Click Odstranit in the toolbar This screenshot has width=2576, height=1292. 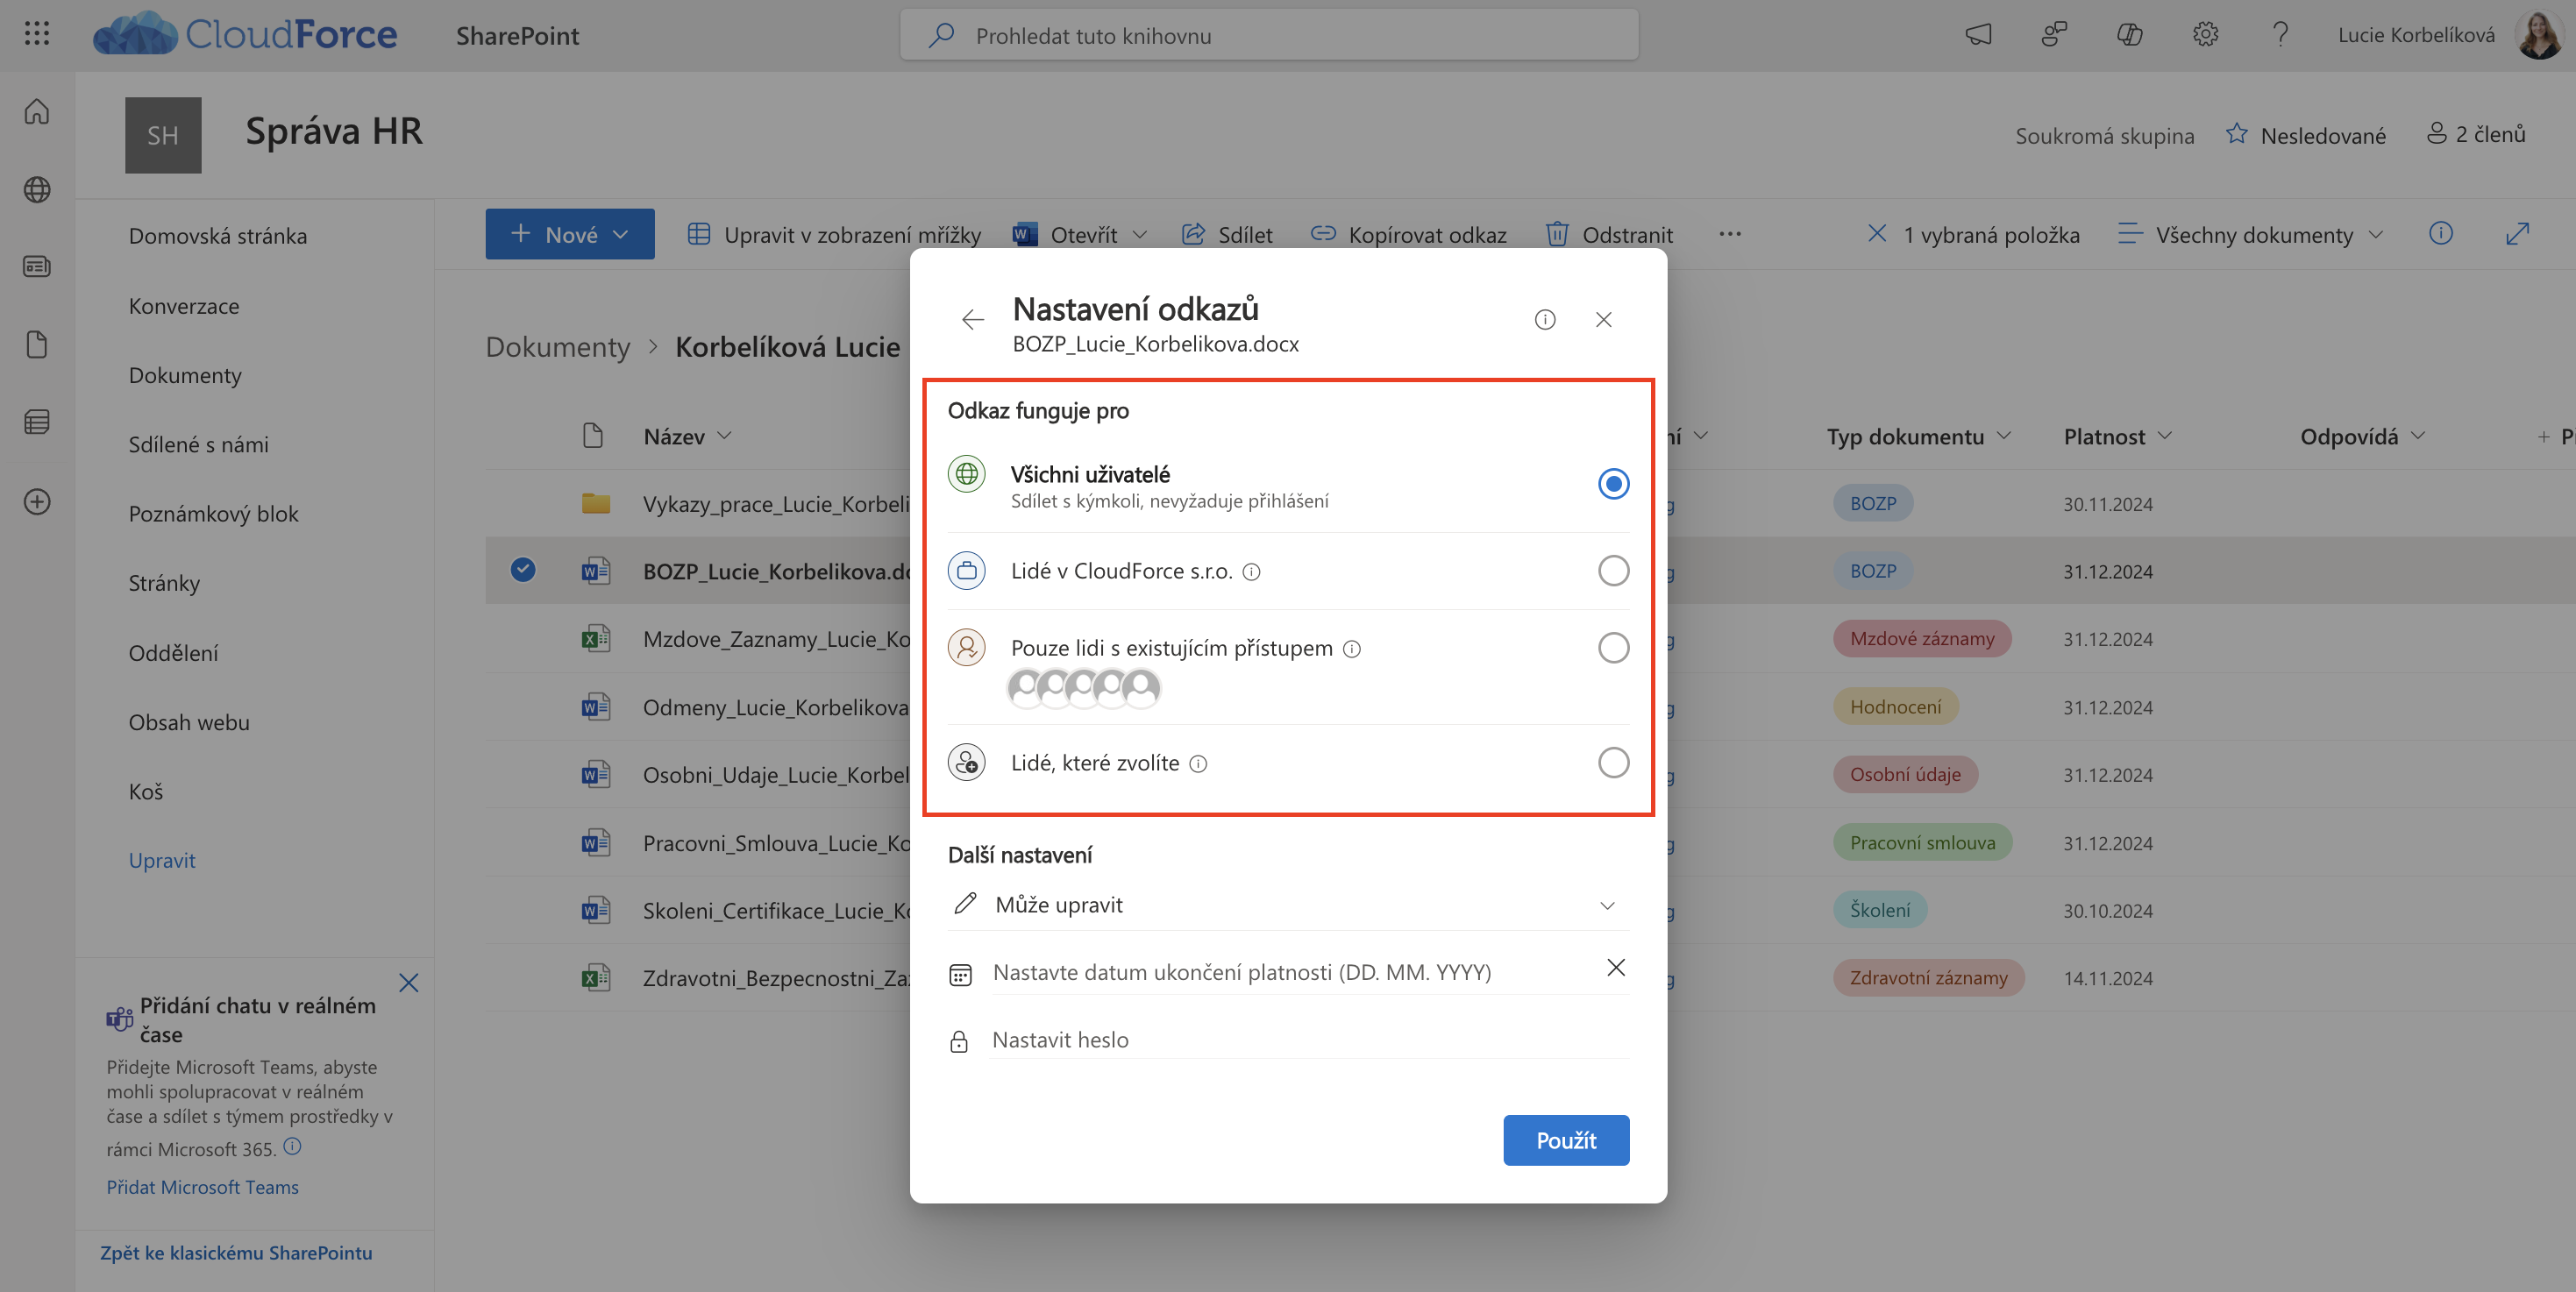pyautogui.click(x=1609, y=235)
